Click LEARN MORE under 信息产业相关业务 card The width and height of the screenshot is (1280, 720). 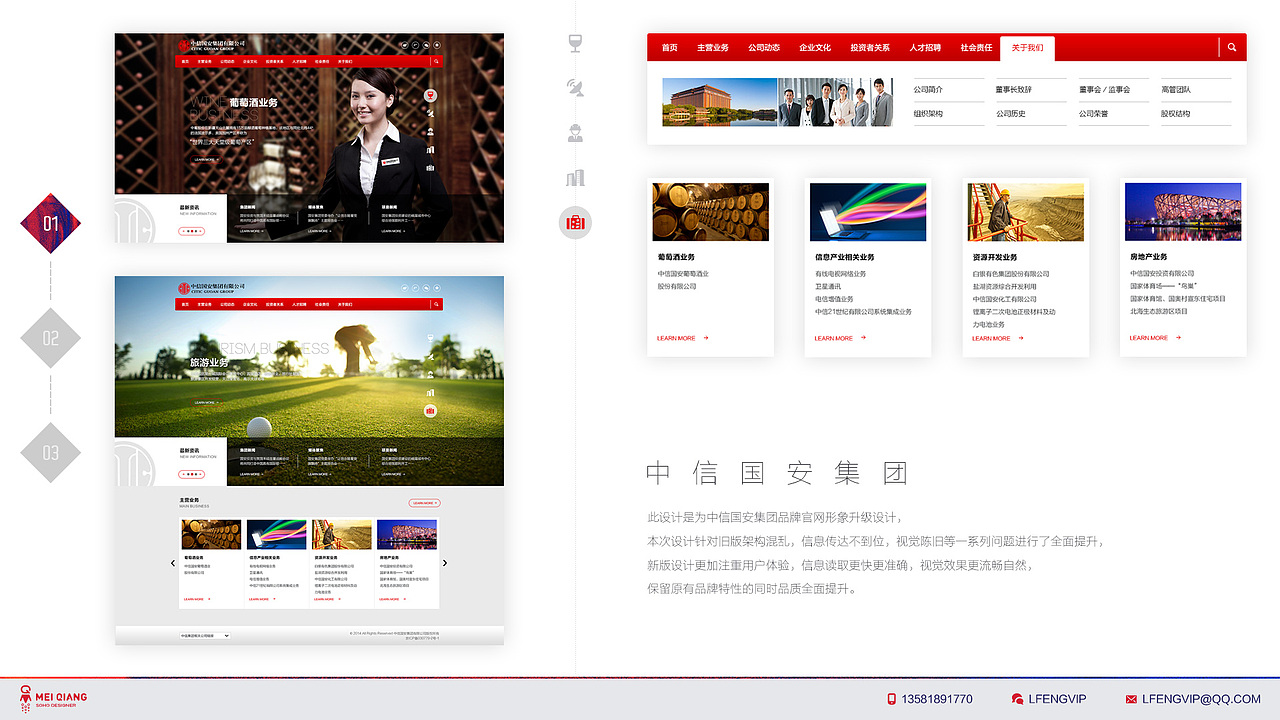click(x=834, y=338)
